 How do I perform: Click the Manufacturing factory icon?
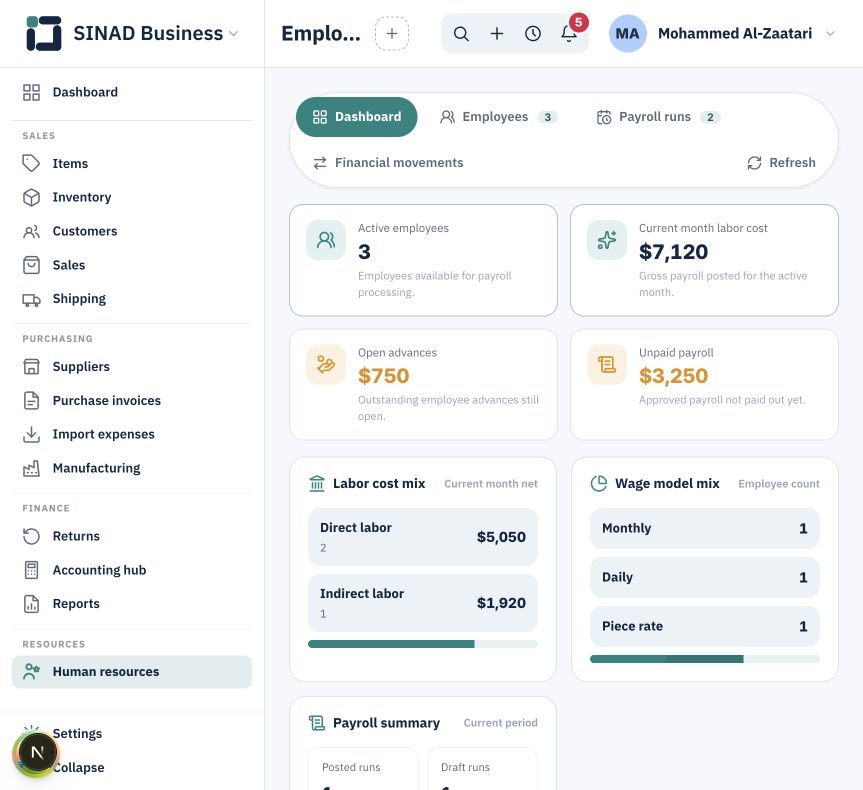[31, 468]
